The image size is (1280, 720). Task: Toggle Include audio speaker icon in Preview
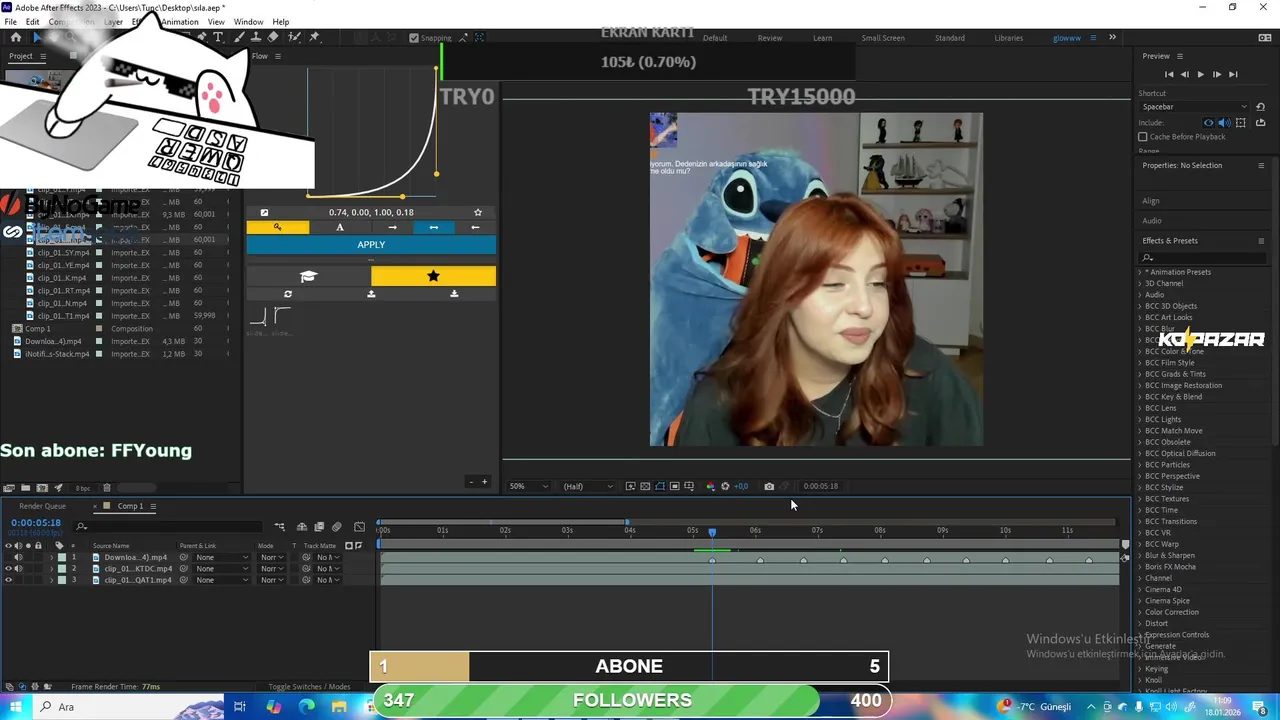pyautogui.click(x=1225, y=122)
